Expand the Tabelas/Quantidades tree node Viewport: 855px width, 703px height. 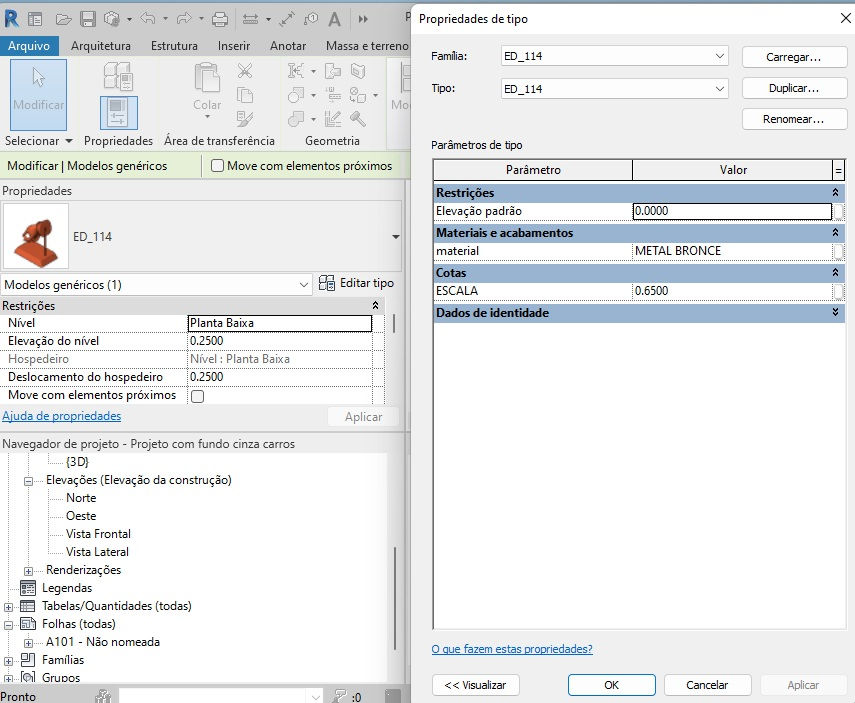[8, 606]
